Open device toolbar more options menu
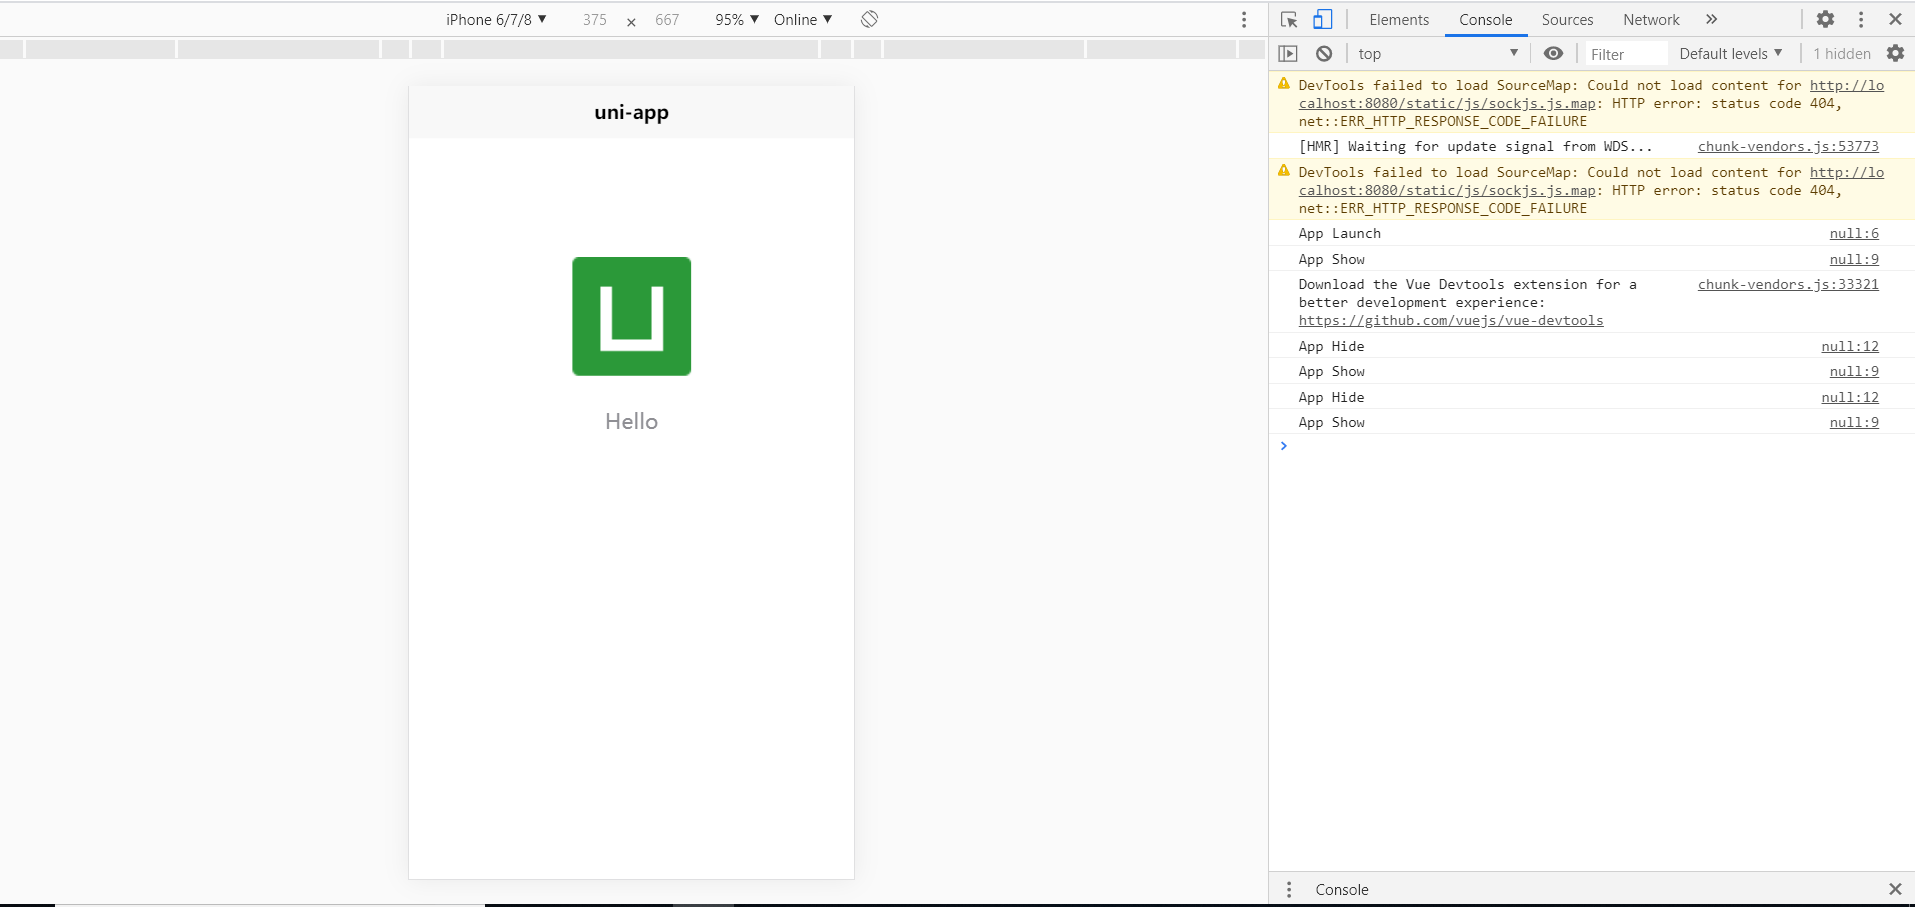The image size is (1915, 907). coord(1244,20)
